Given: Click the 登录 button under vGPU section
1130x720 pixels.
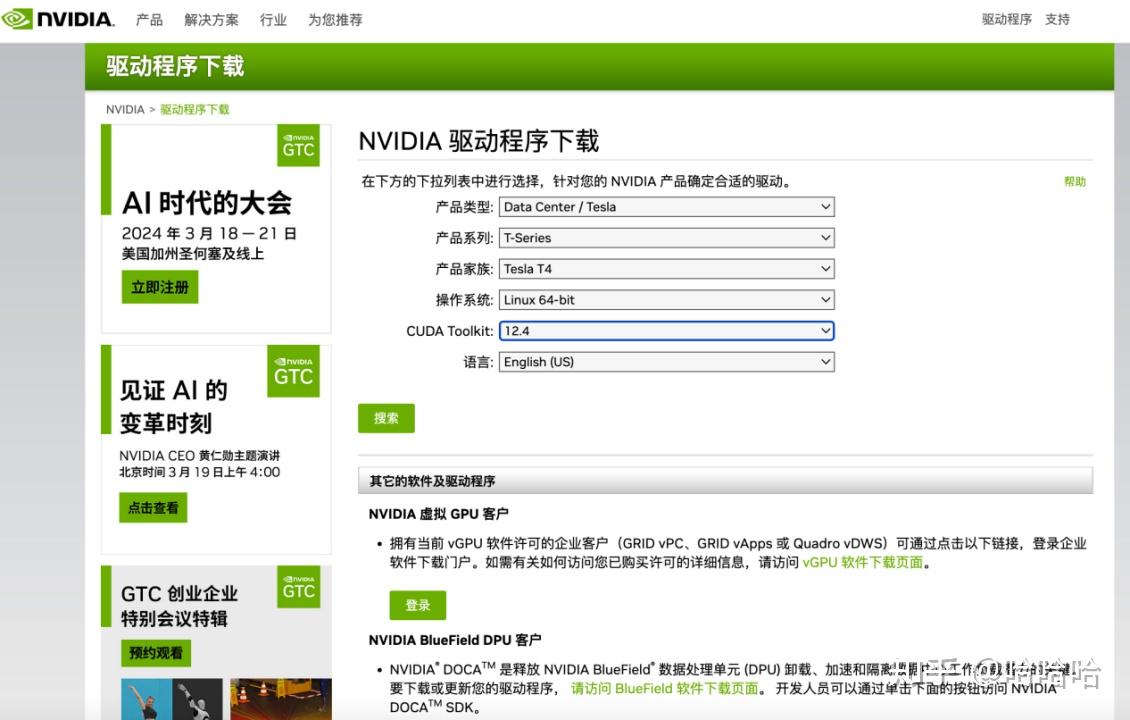Looking at the screenshot, I should [418, 605].
